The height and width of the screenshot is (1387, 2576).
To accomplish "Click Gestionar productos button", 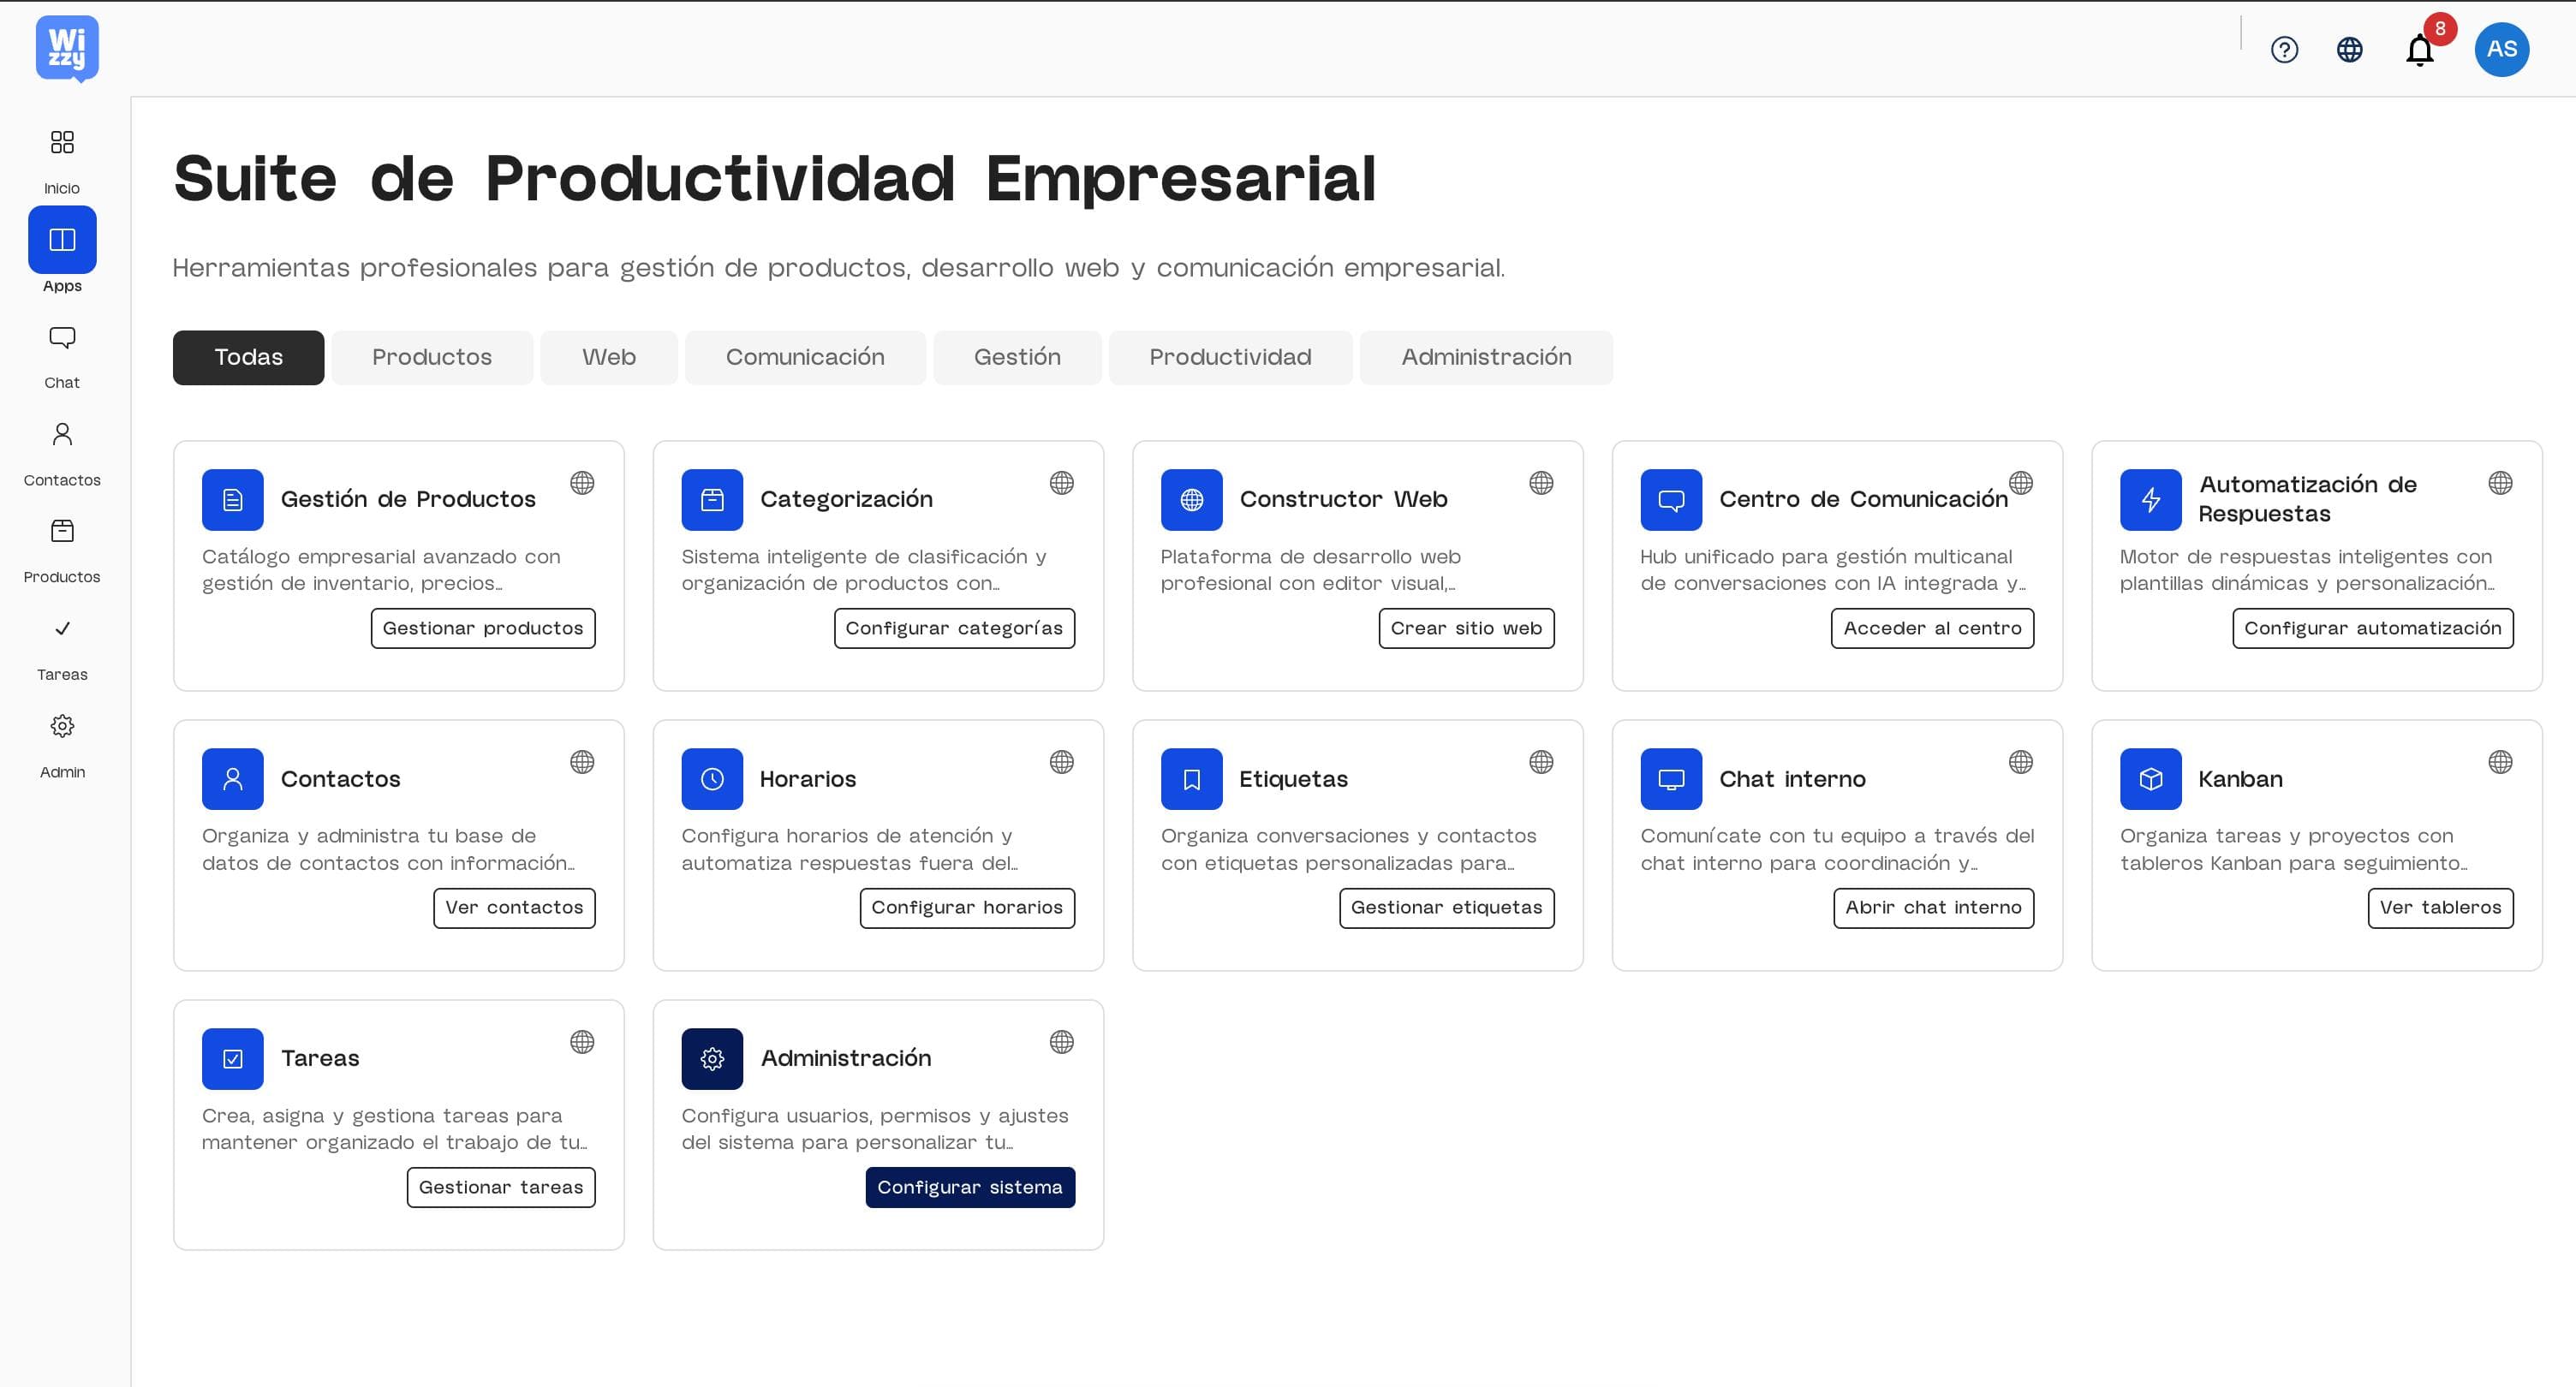I will click(483, 628).
